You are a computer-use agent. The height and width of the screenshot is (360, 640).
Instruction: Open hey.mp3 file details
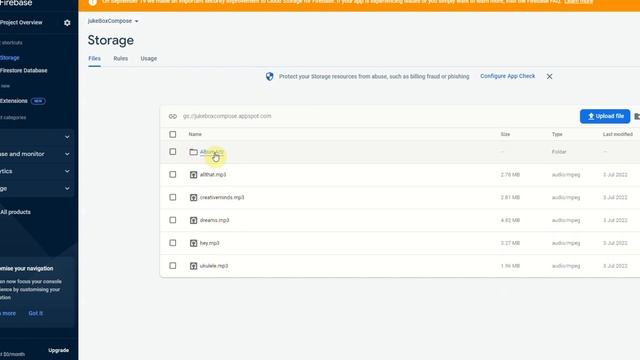(x=209, y=243)
